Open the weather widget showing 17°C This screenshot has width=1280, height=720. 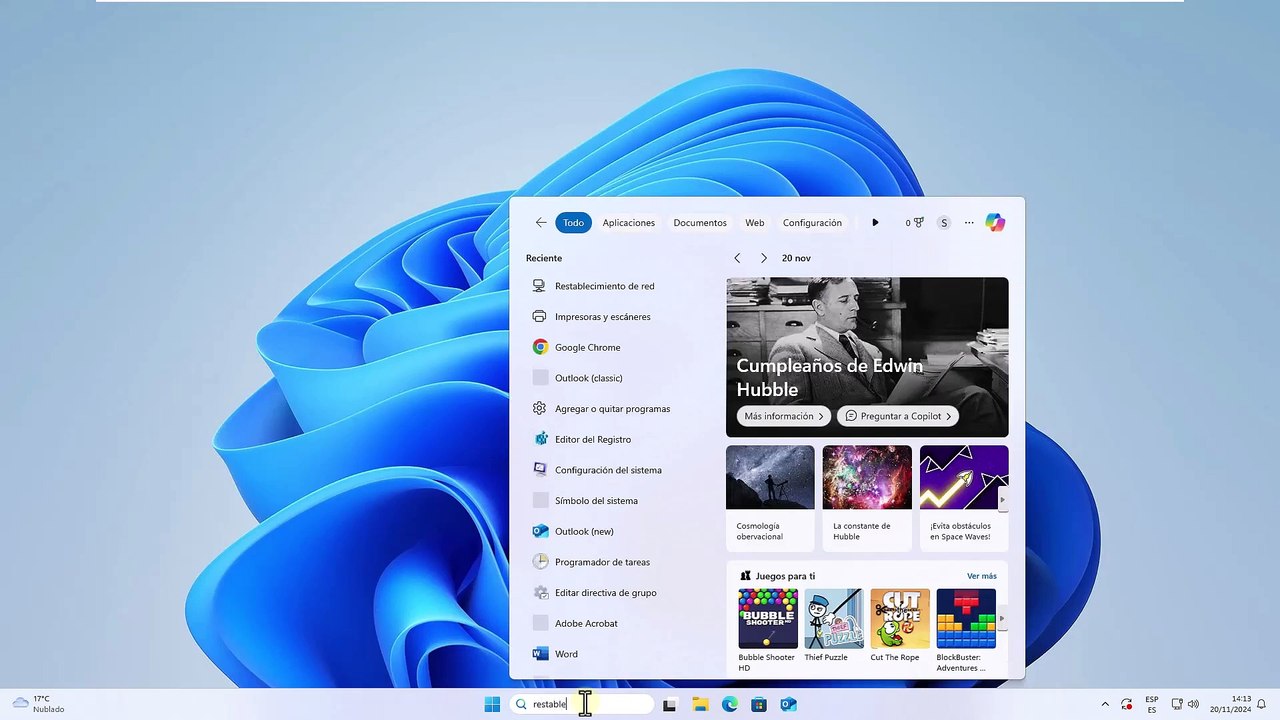[x=38, y=704]
